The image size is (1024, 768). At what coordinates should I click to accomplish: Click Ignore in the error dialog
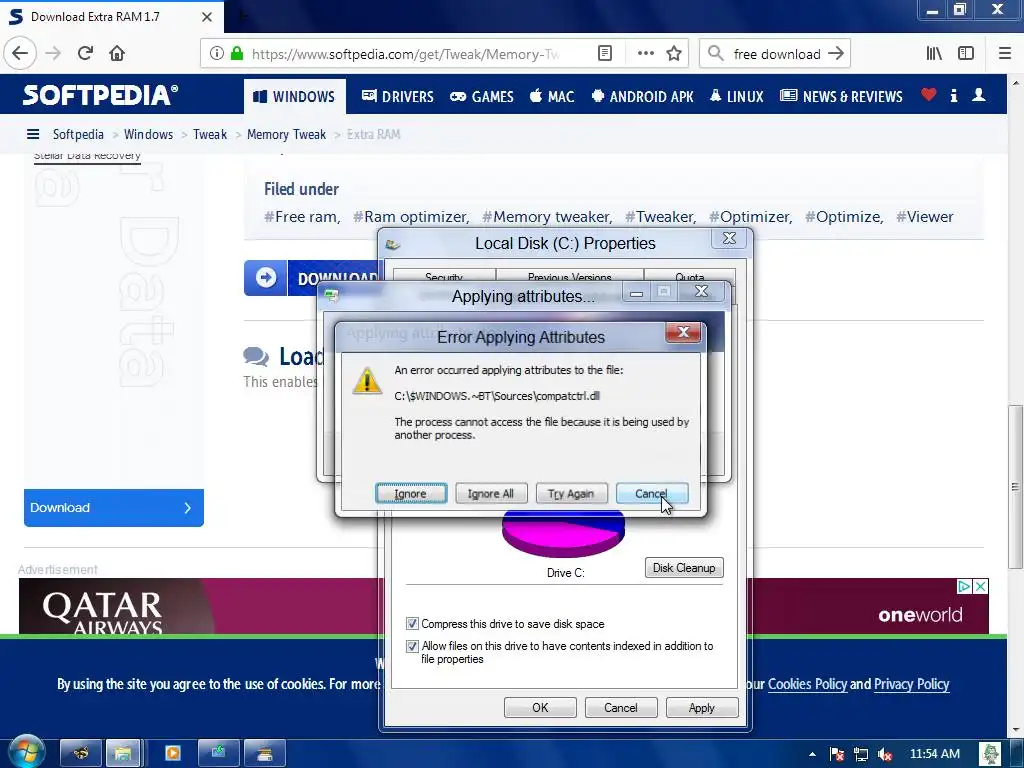(411, 494)
